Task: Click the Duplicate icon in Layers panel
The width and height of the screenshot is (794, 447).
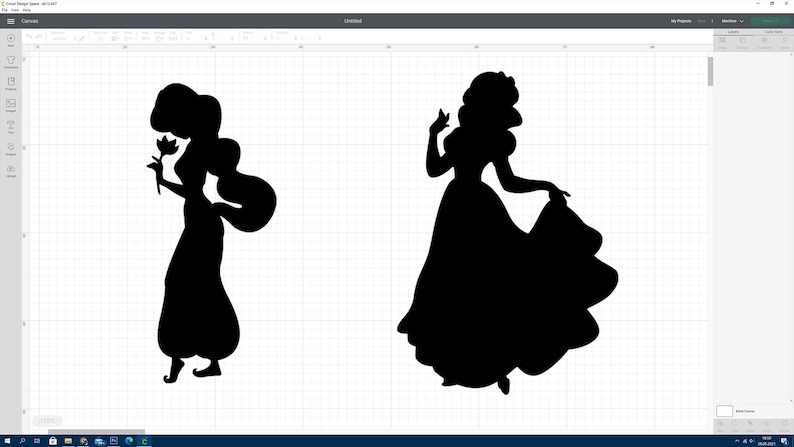Action: pyautogui.click(x=764, y=40)
